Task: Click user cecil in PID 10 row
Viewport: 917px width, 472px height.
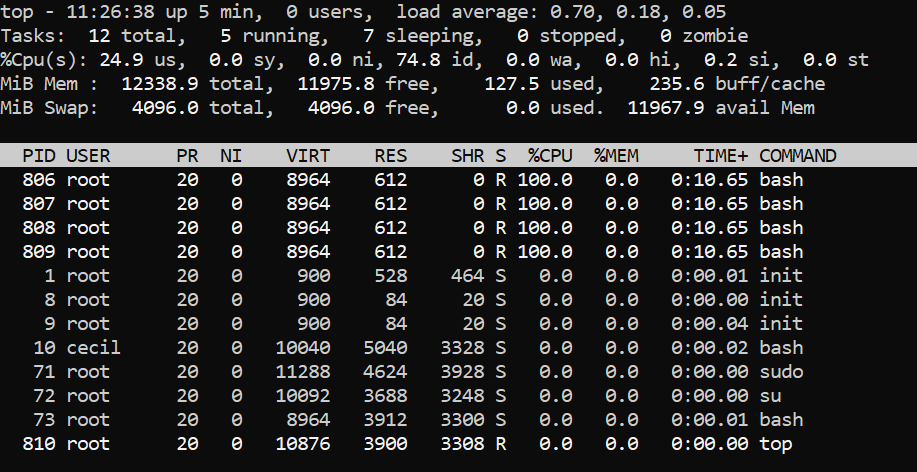Action: 94,347
